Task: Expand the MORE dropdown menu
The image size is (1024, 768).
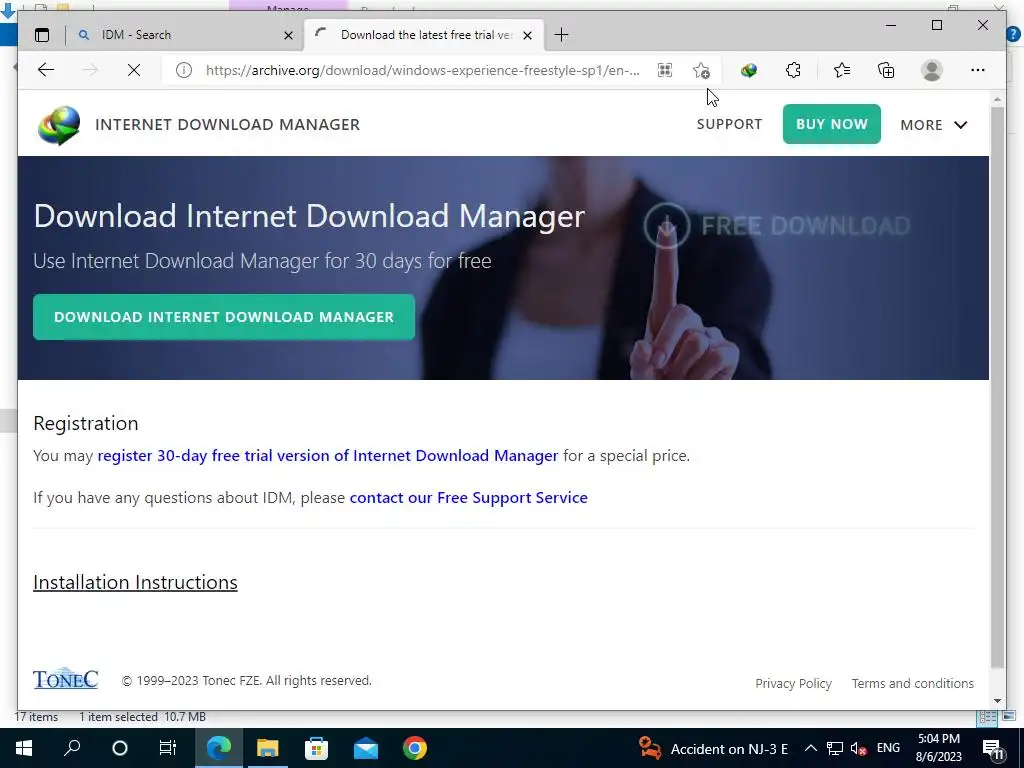Action: coord(934,125)
